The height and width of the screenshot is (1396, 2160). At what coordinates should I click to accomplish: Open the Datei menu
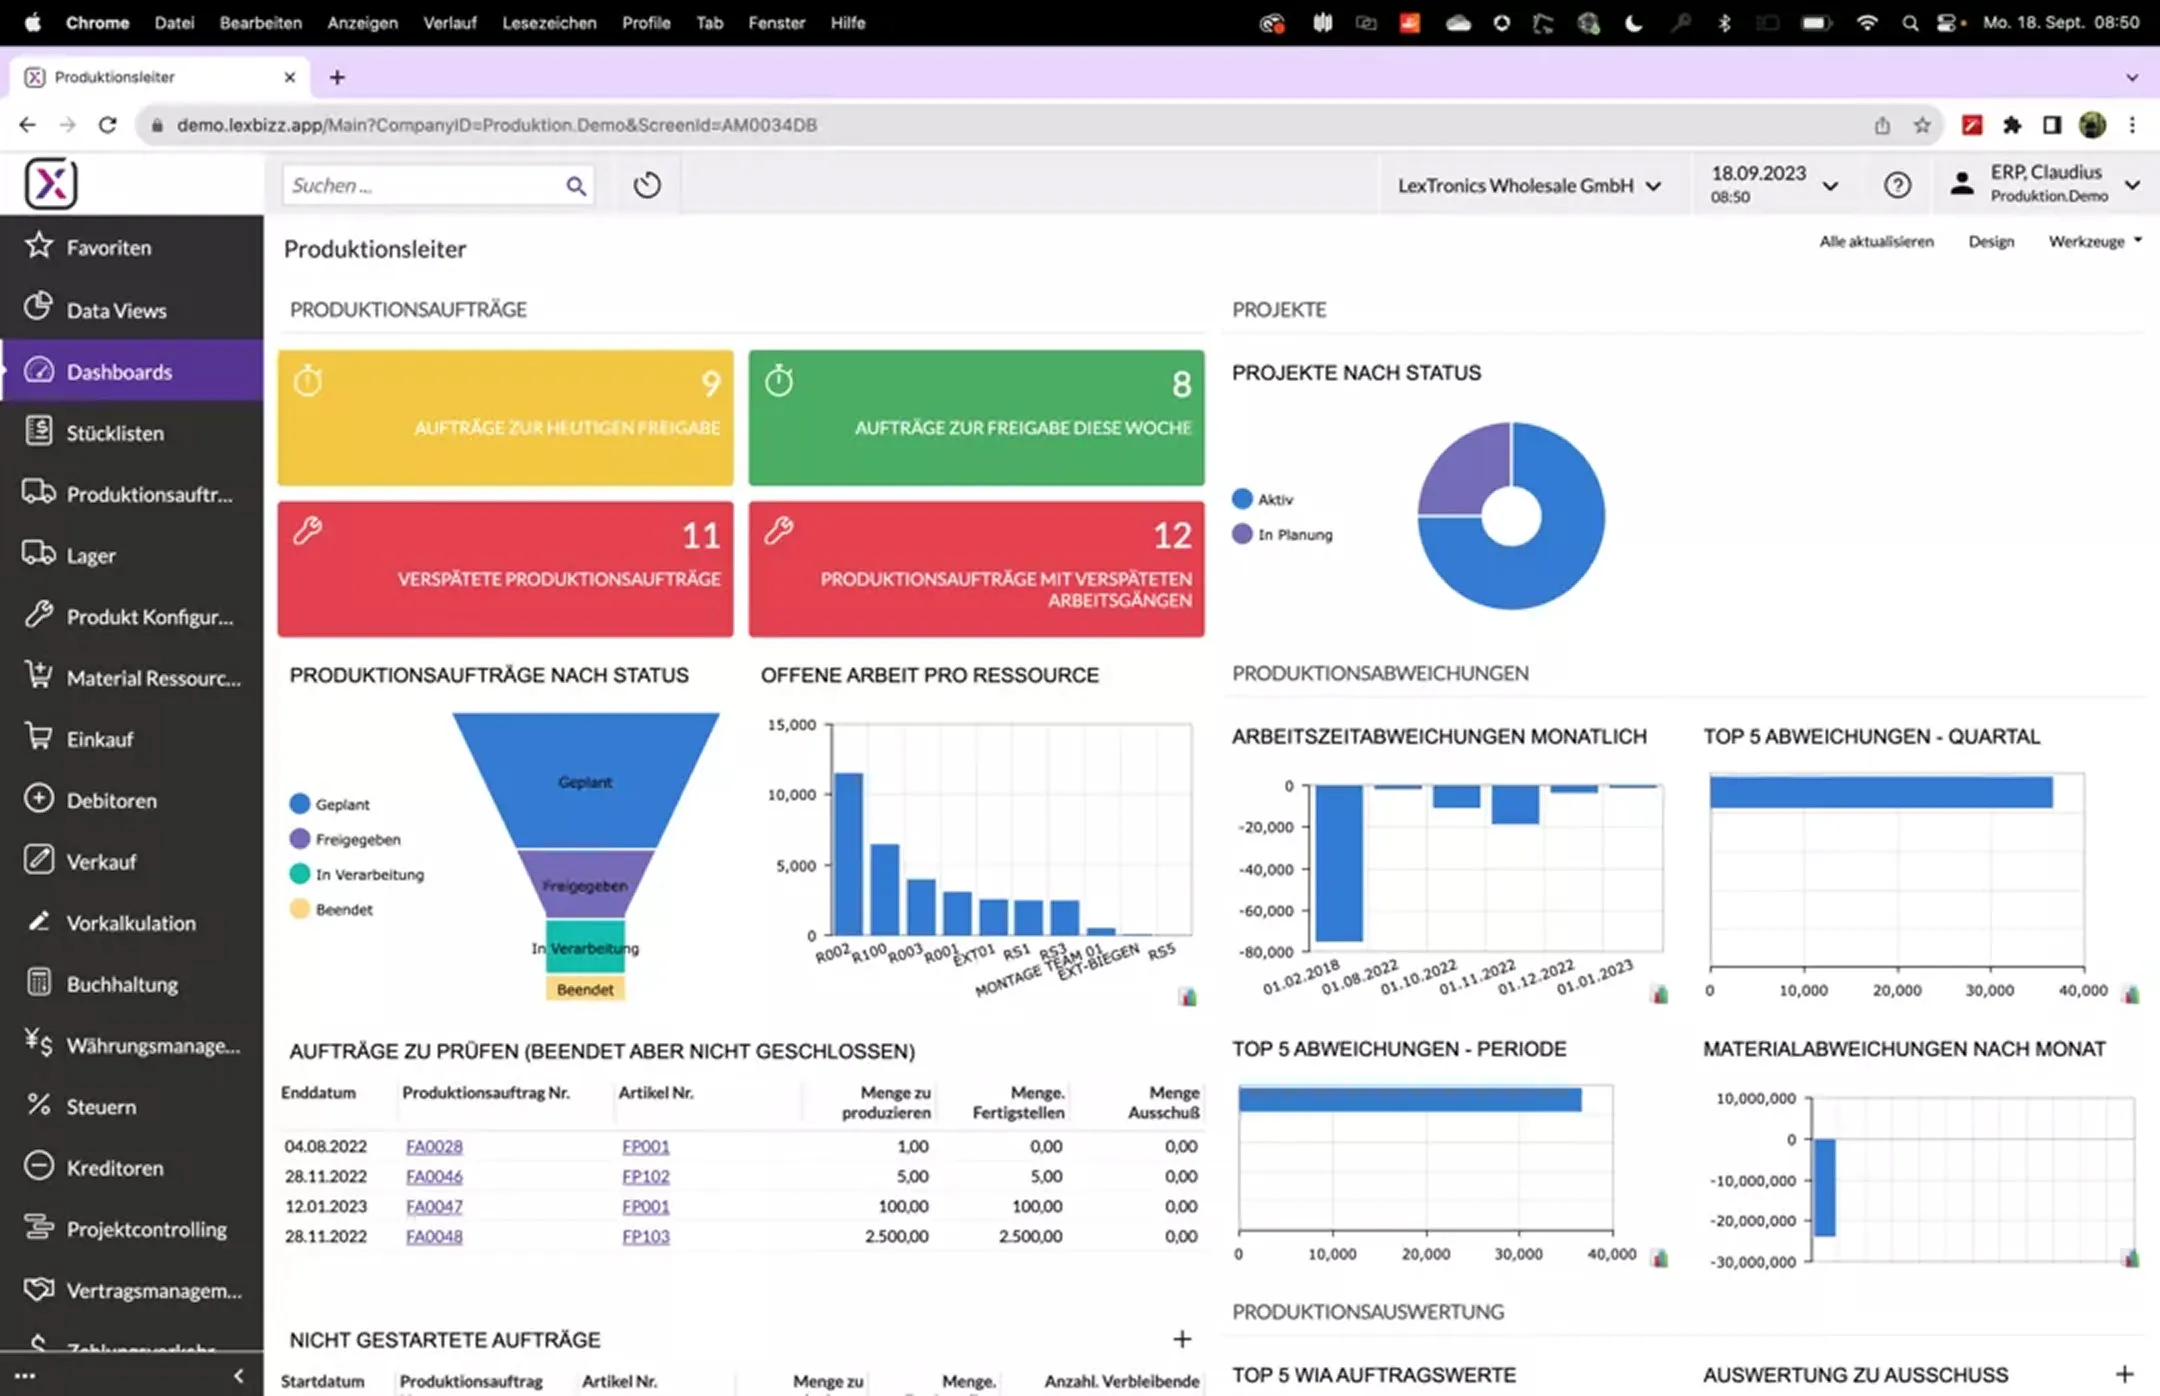[x=174, y=22]
